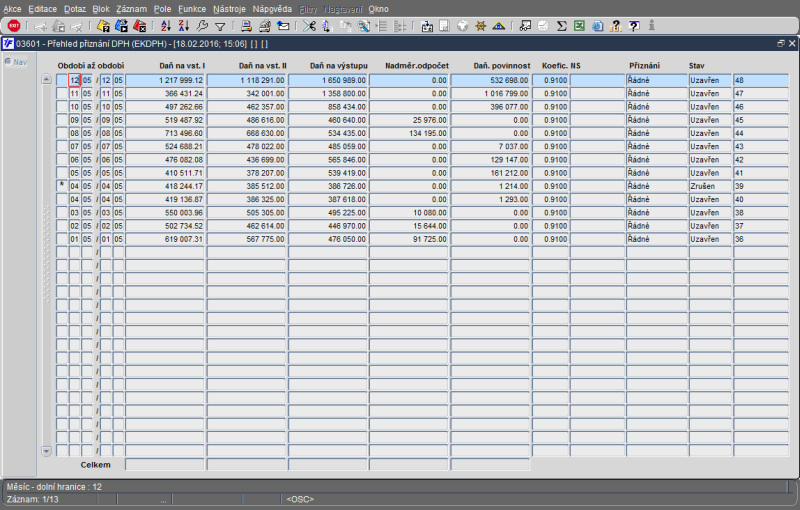Click the triangle house icon in toolbar
Image resolution: width=800 pixels, height=510 pixels.
498,26
